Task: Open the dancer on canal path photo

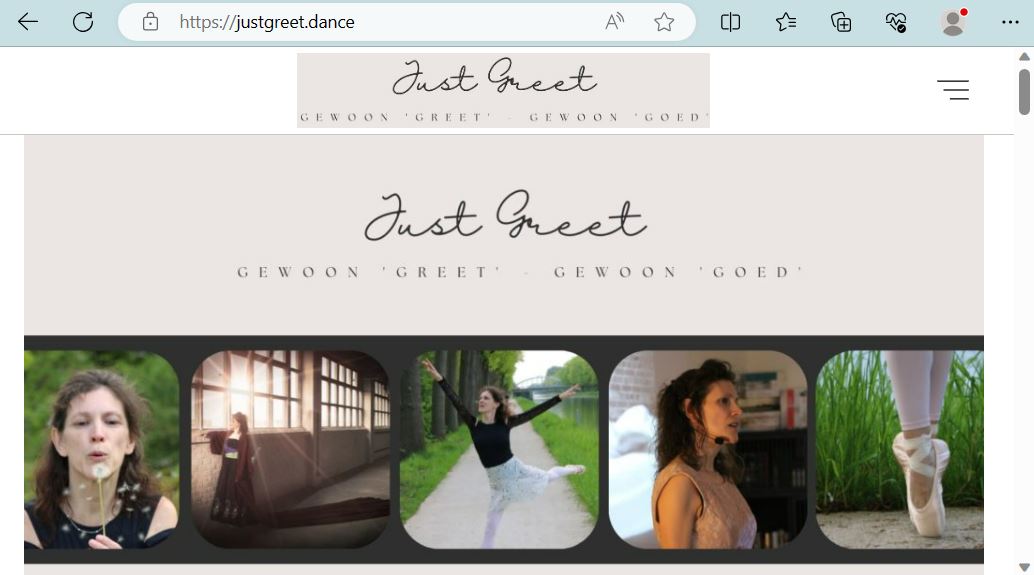Action: [499, 449]
